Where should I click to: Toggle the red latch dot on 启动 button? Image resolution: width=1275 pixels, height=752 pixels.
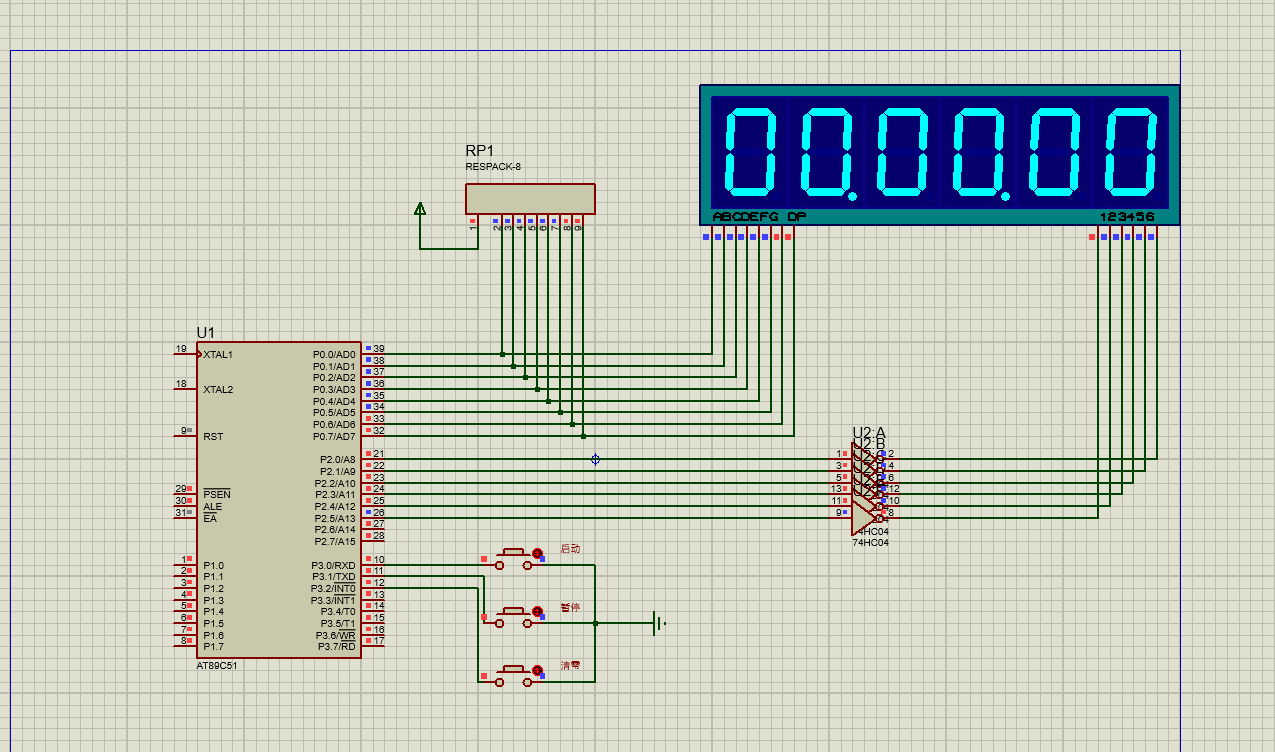coord(536,552)
